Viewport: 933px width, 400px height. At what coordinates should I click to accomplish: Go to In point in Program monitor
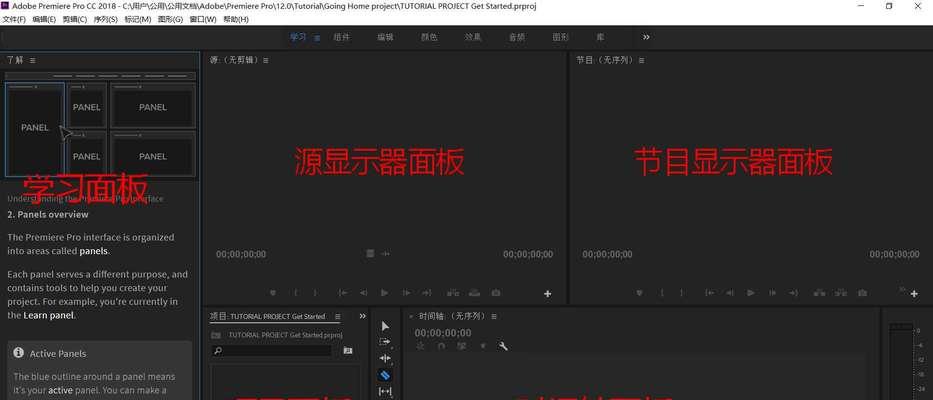[709, 293]
